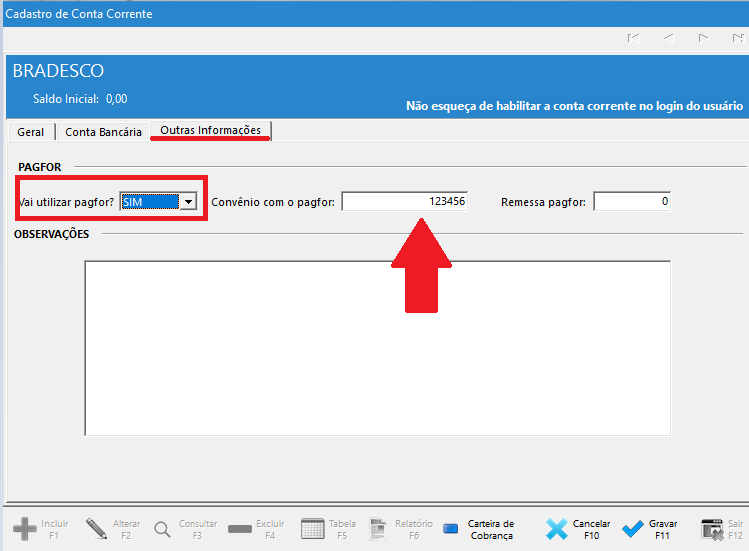Click the Carteira de Cobrança label
This screenshot has width=749, height=551.
pyautogui.click(x=491, y=529)
